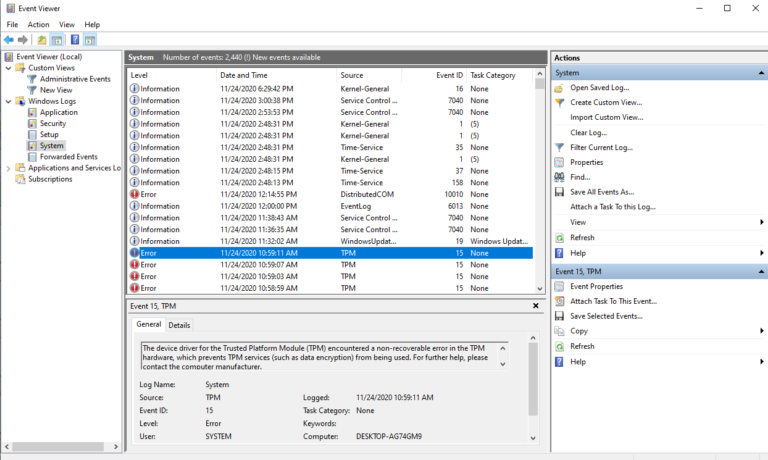Click the Attach Task To This Event icon
The height and width of the screenshot is (460, 768).
coord(559,301)
